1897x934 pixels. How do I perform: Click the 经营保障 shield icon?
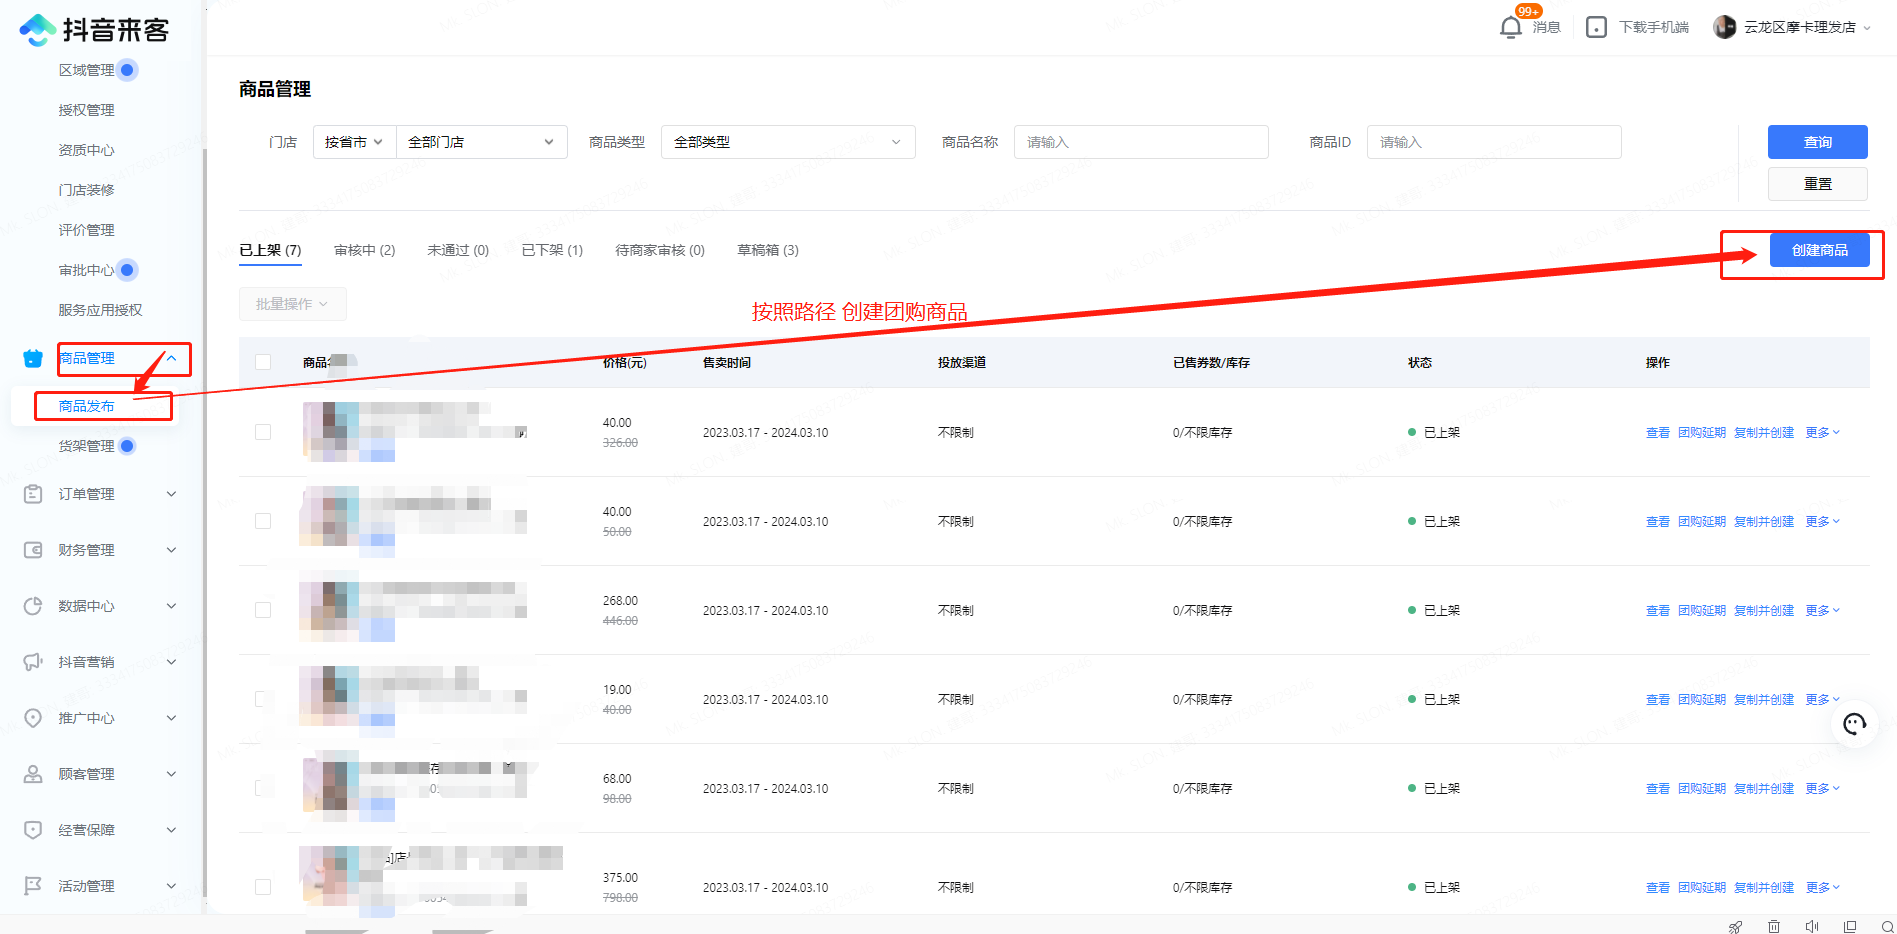pyautogui.click(x=33, y=830)
